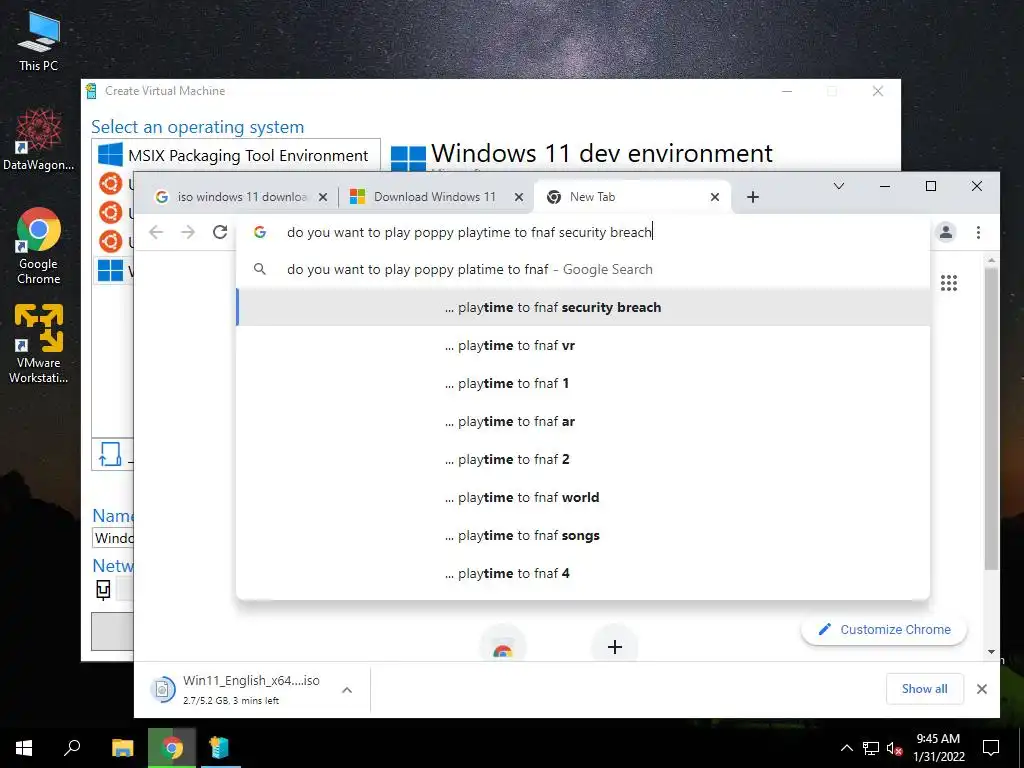Viewport: 1024px width, 768px height.
Task: Select second Ubuntu entry in OS list
Action: point(110,212)
